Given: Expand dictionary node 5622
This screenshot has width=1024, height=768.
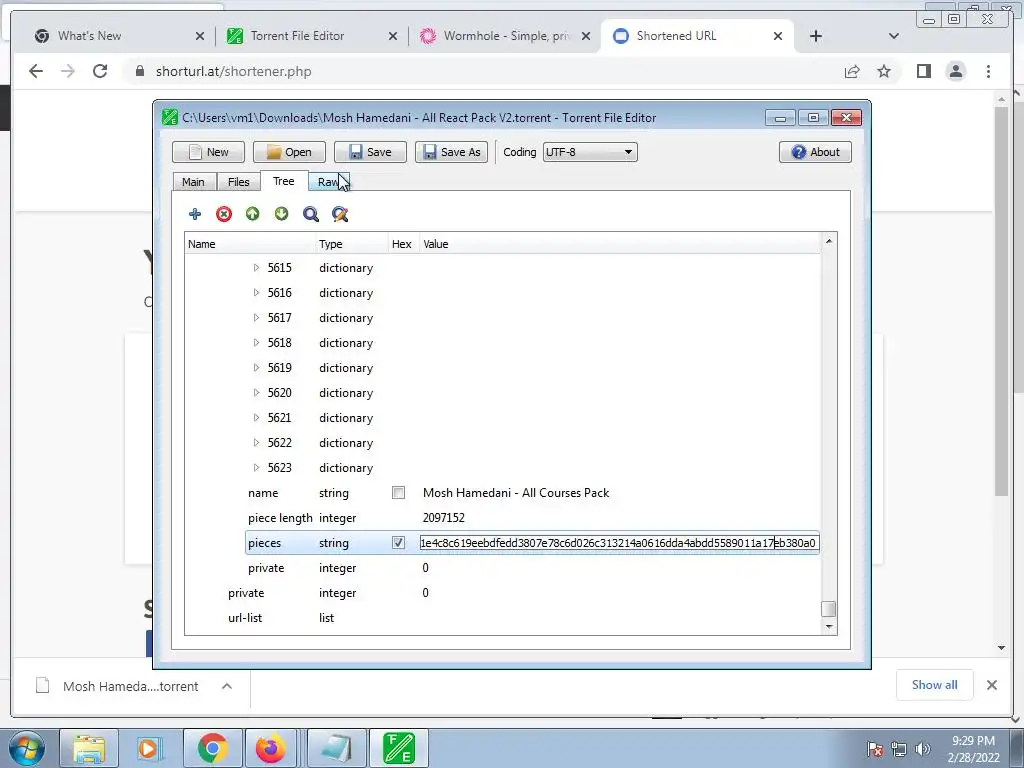Looking at the screenshot, I should (256, 443).
